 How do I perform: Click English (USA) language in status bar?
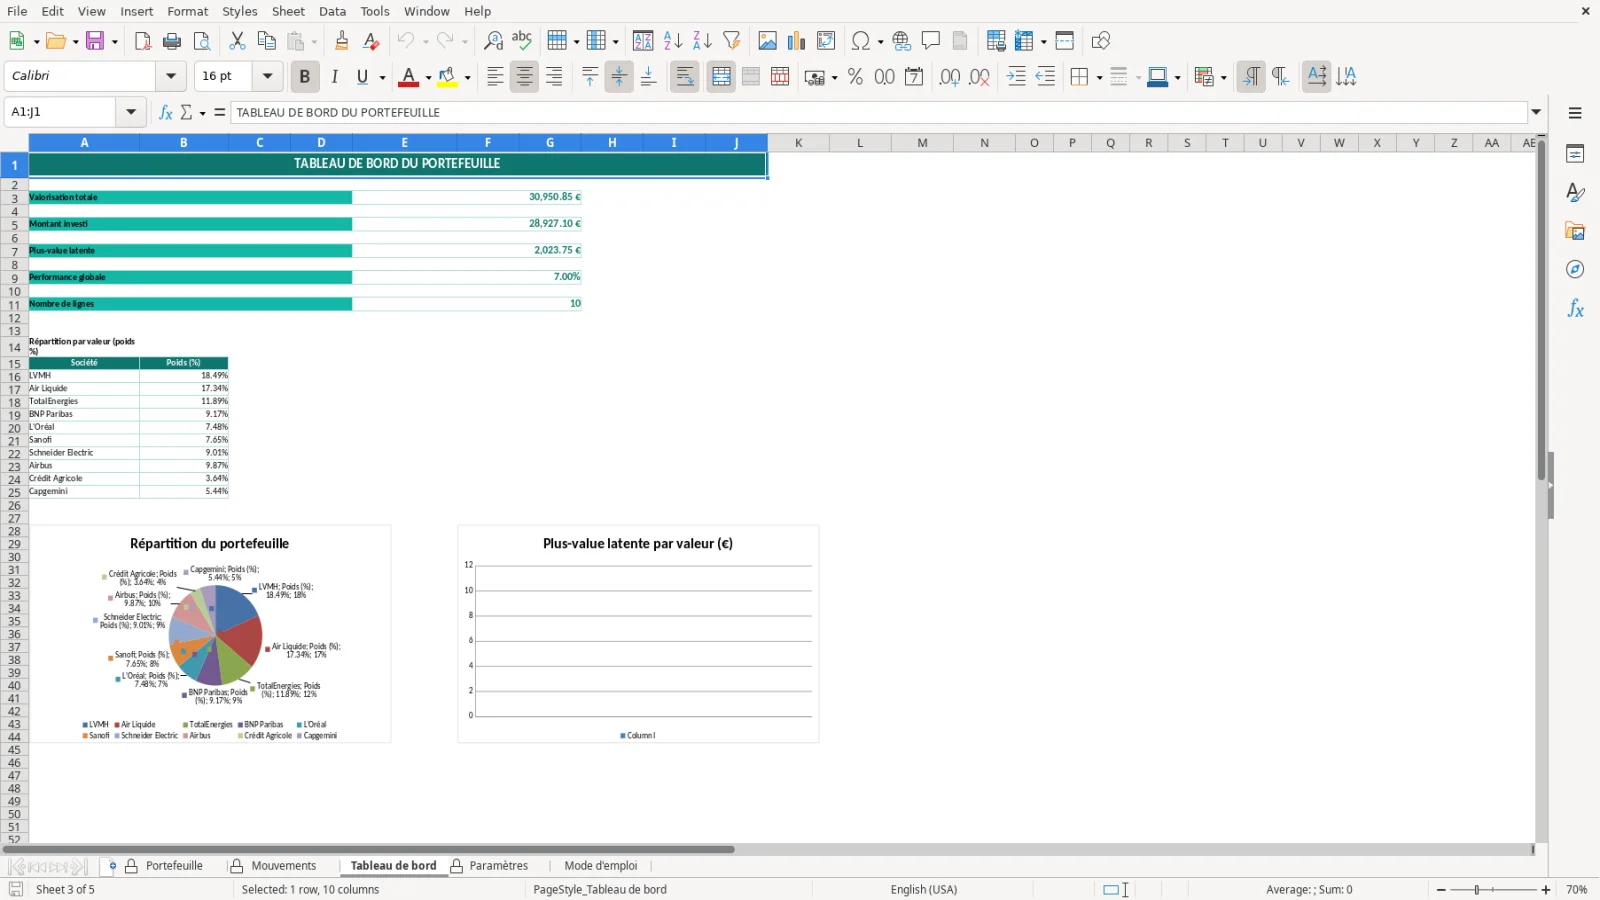(x=923, y=890)
